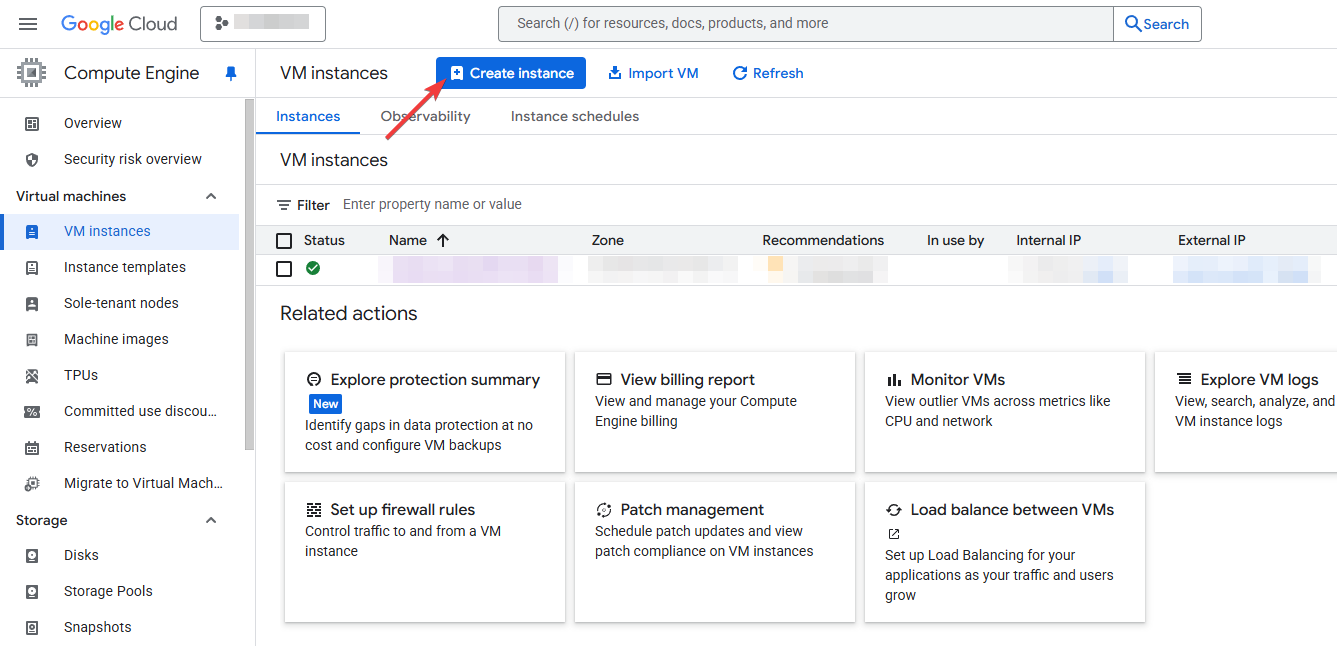Viewport: 1337px width, 646px height.
Task: Click the Machine images icon
Action: click(x=32, y=340)
